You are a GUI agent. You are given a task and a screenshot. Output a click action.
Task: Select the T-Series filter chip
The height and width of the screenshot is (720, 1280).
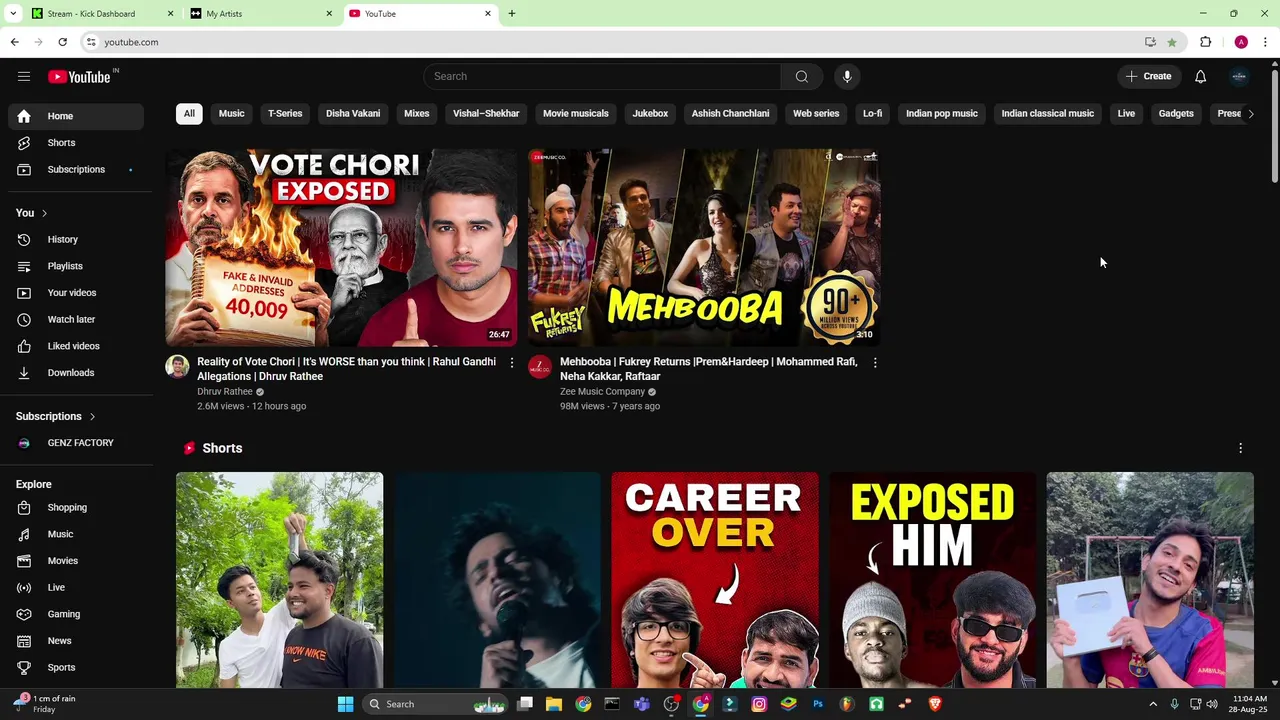point(285,114)
